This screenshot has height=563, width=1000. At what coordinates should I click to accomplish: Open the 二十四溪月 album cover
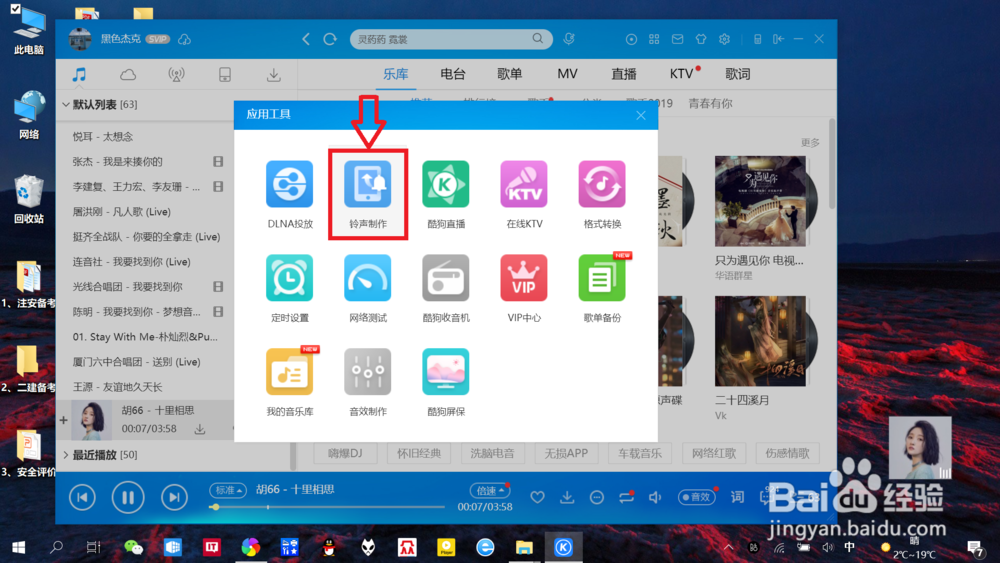coord(760,341)
